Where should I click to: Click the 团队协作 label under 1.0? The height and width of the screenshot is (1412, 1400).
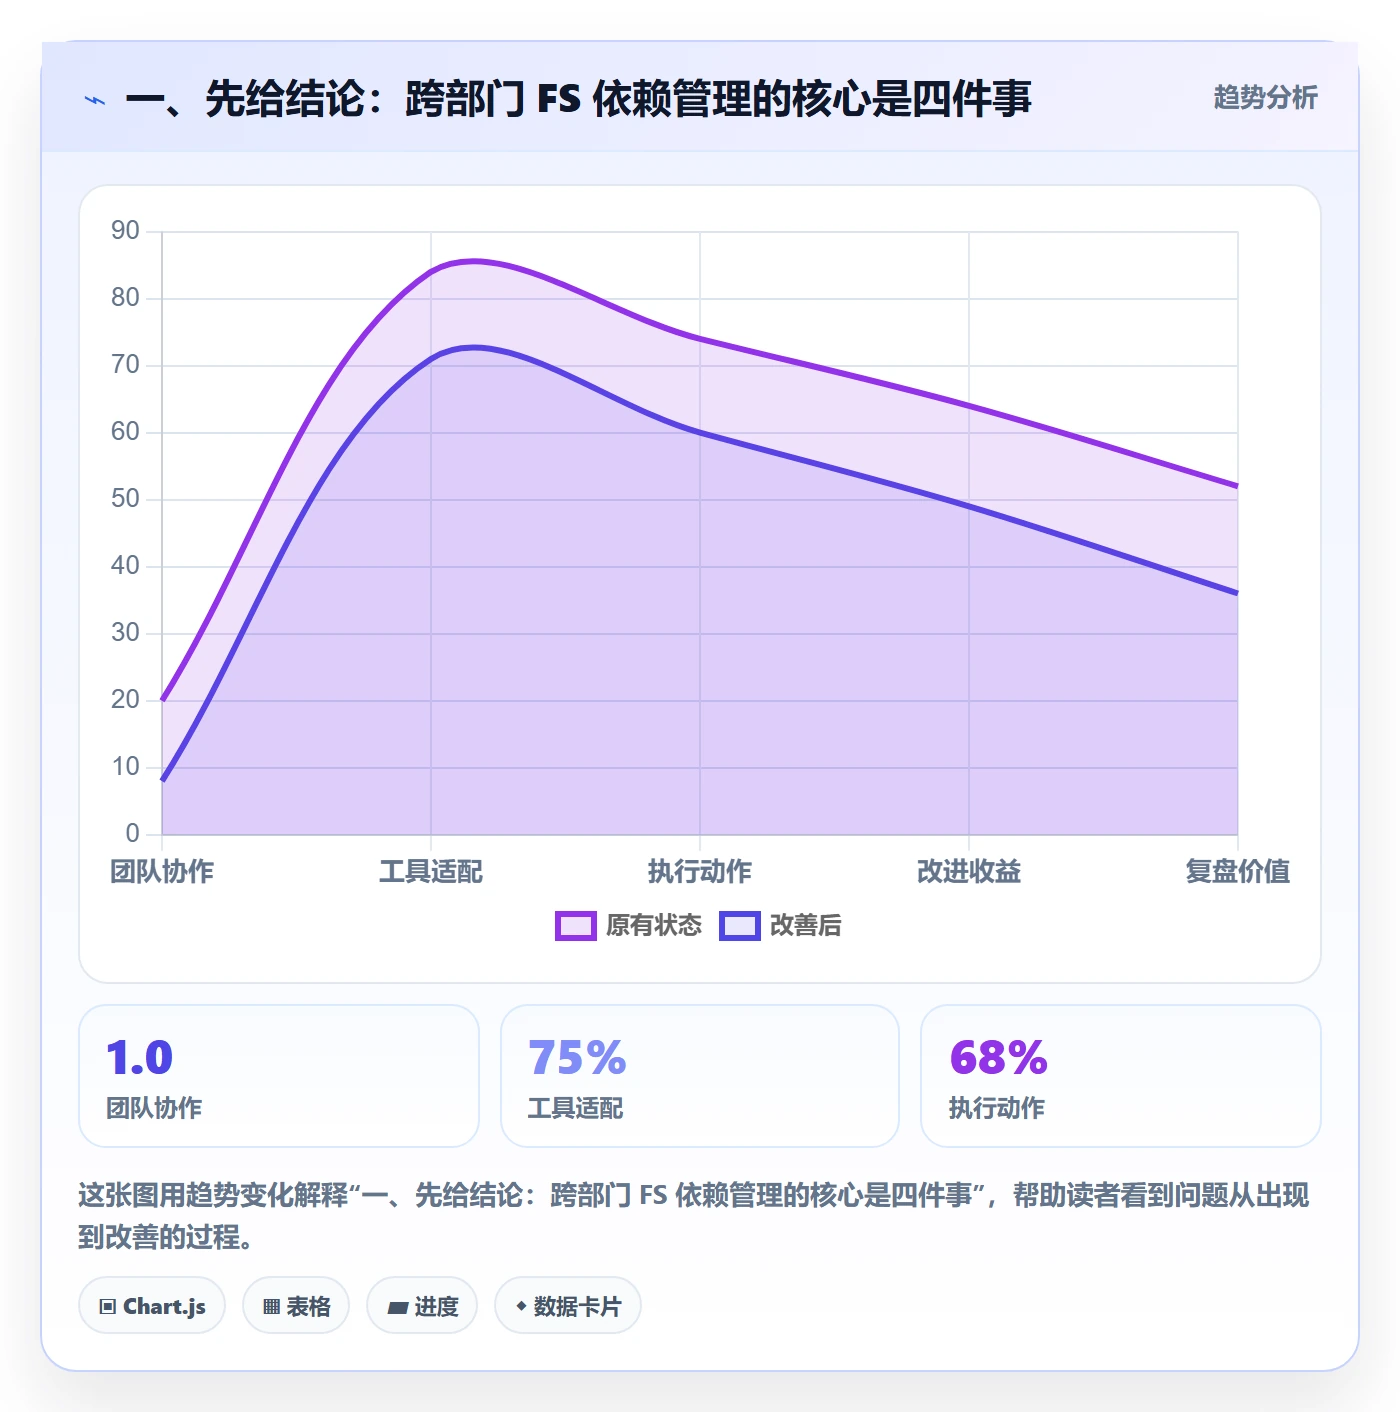tap(154, 1108)
